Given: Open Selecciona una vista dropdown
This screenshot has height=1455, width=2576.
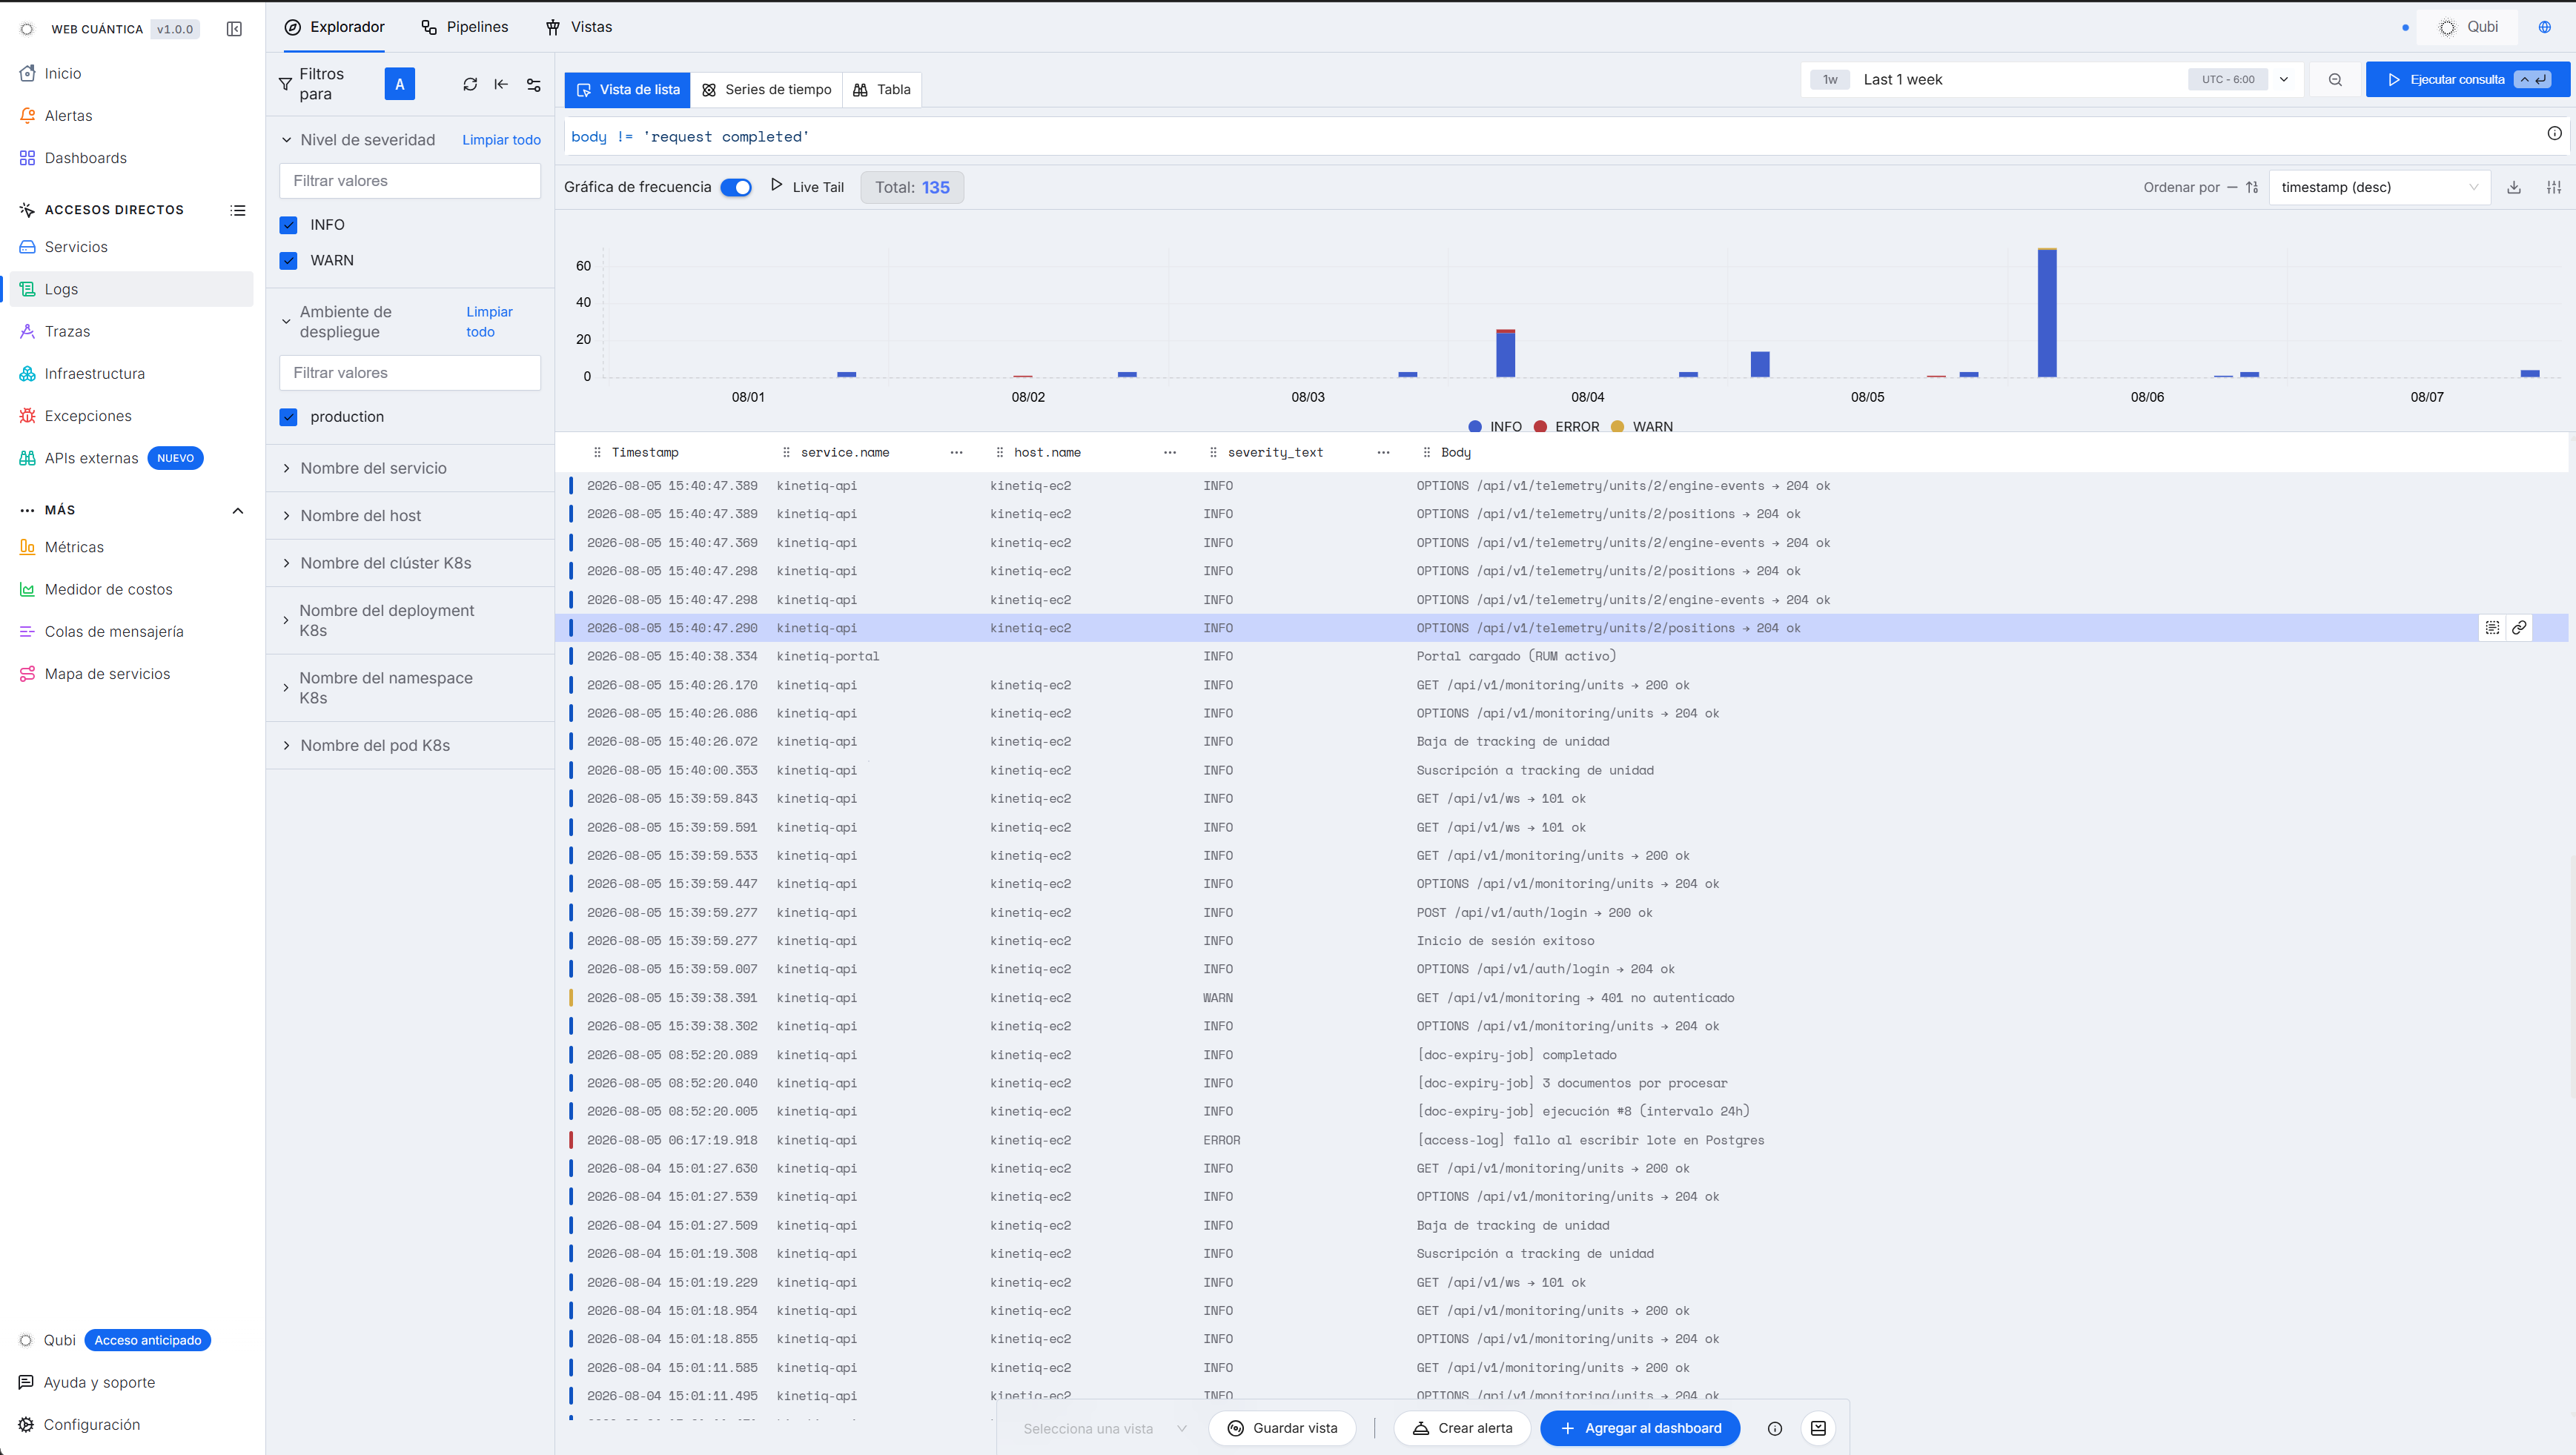Looking at the screenshot, I should (1104, 1429).
